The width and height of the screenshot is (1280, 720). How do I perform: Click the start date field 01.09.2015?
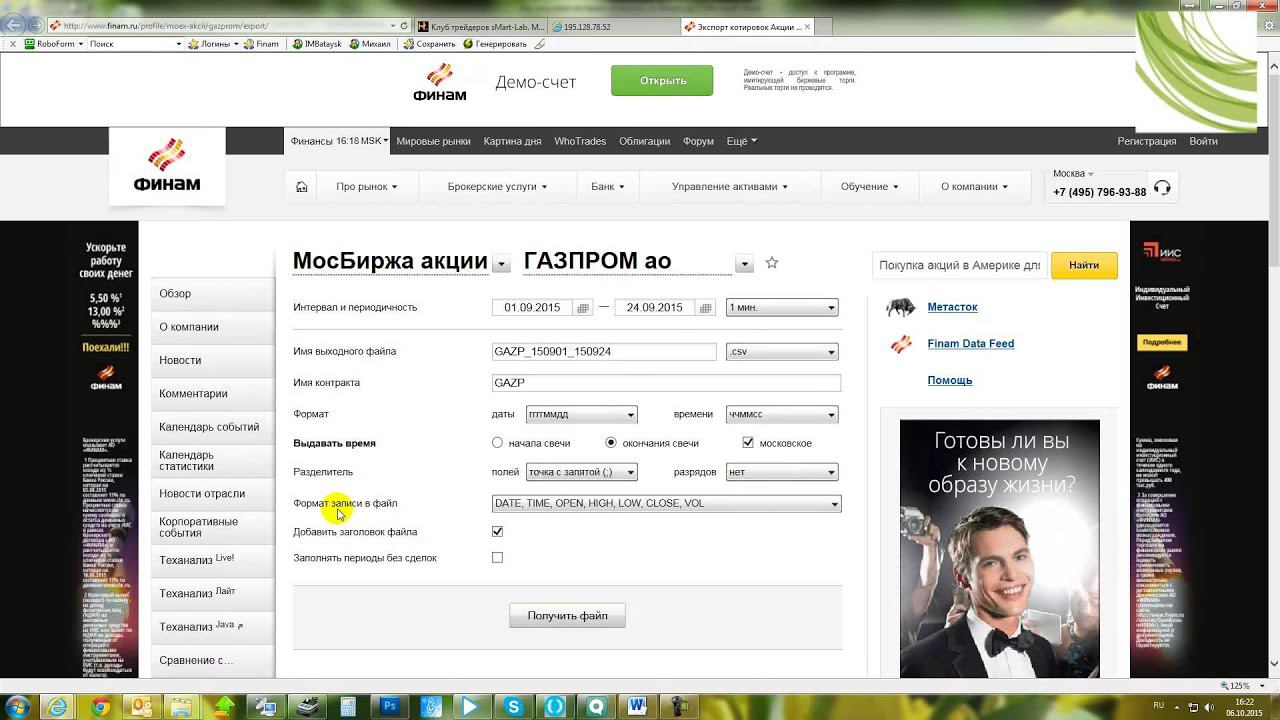[x=533, y=308]
